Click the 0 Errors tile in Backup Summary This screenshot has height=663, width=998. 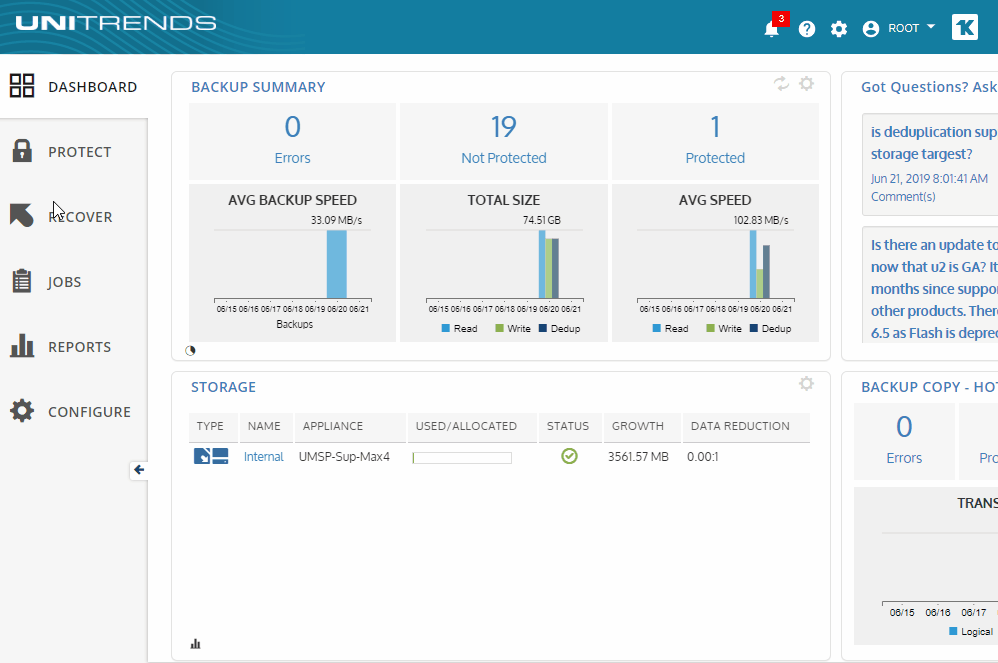coord(292,141)
